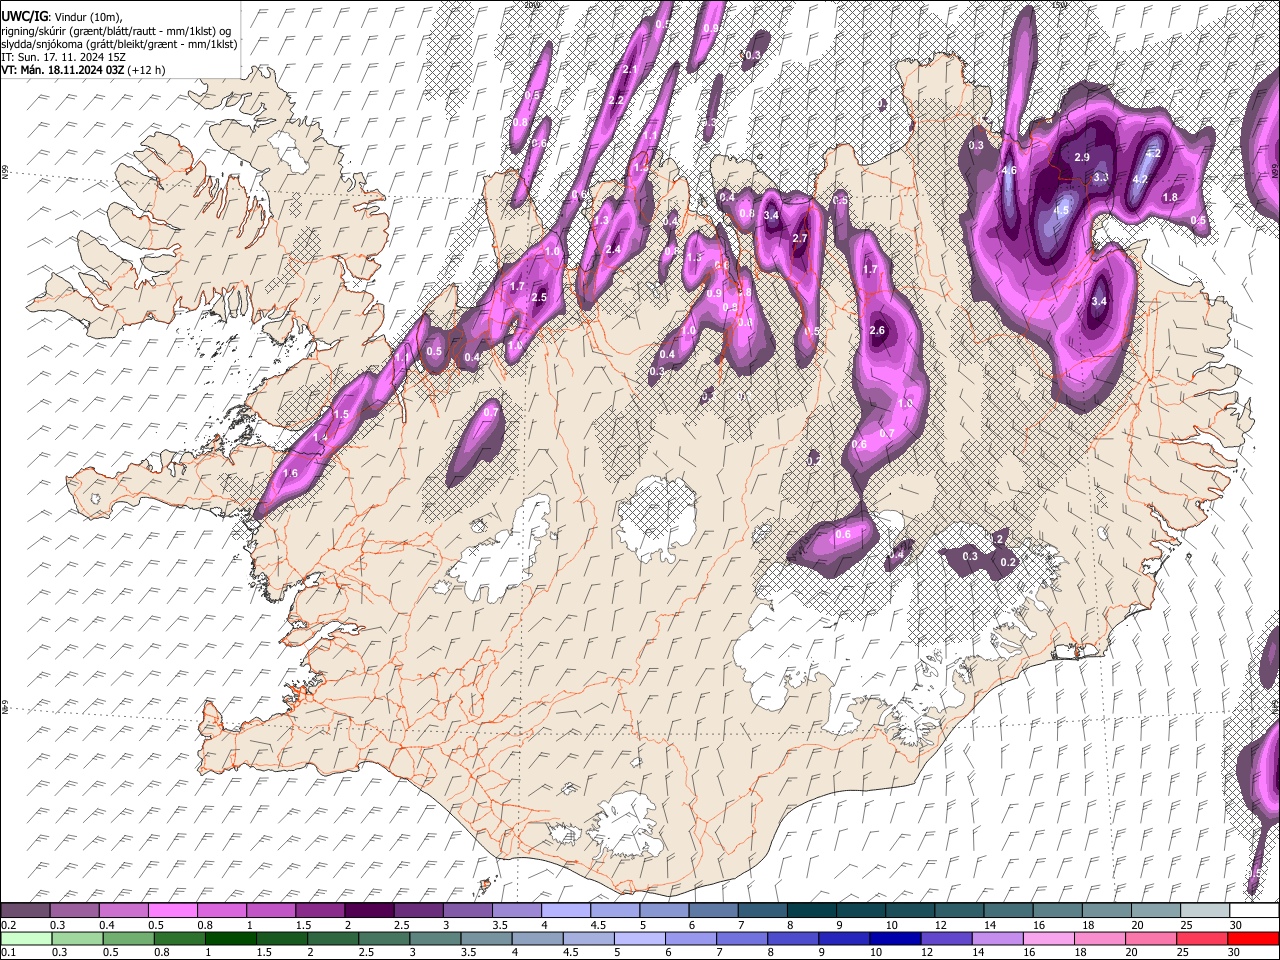
Task: Click the 'UWC/IG: Vindur (10m)' title line
Action: (x=60, y=17)
